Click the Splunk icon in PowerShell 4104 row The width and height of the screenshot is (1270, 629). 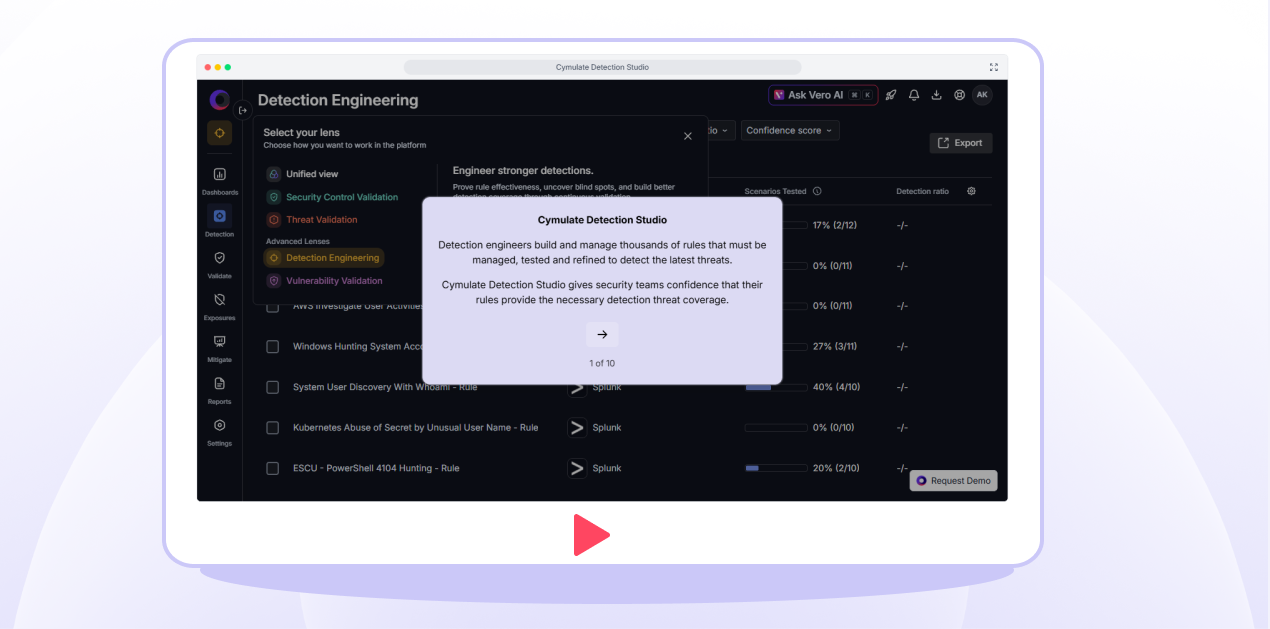(x=577, y=468)
